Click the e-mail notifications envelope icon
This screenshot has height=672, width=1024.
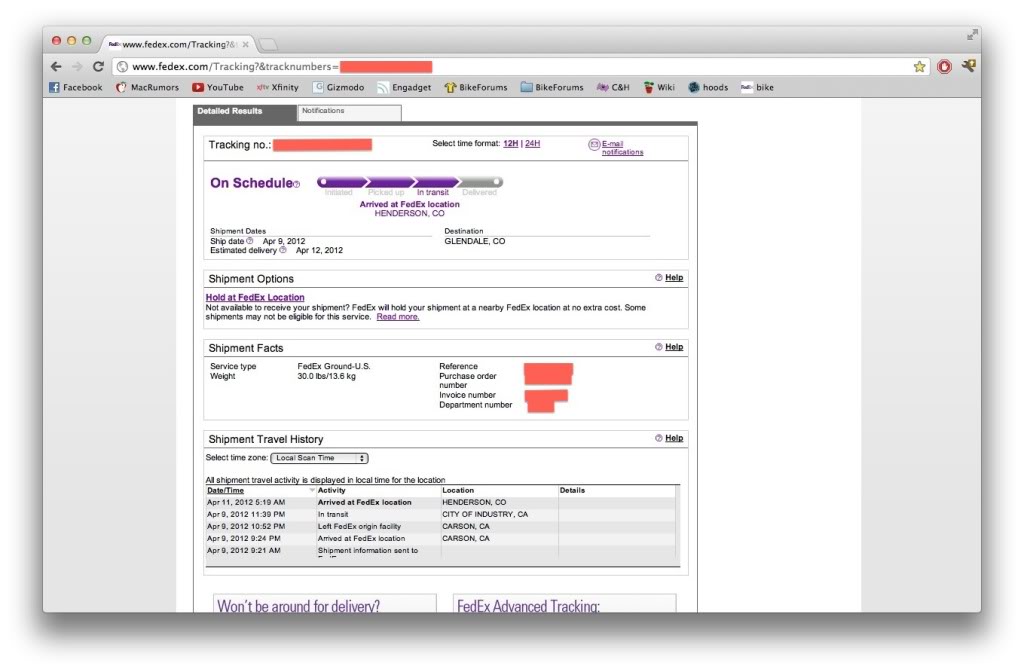[x=594, y=144]
